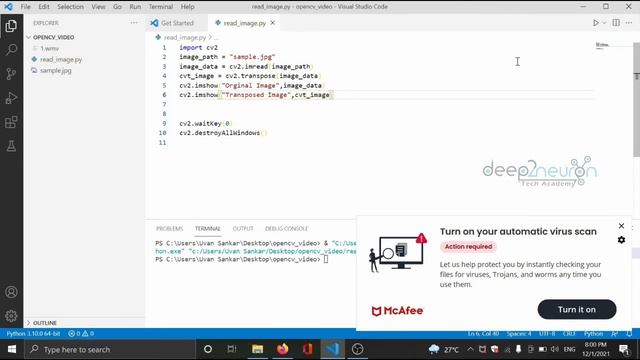Open the Edit menu

pyautogui.click(x=44, y=7)
